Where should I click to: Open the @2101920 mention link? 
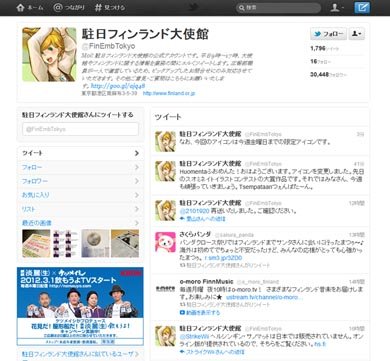click(194, 211)
